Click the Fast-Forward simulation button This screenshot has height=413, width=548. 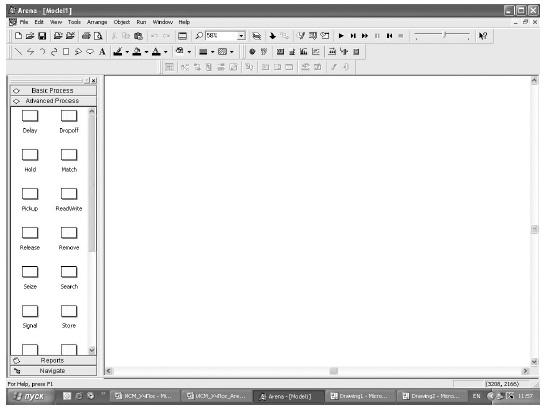365,36
